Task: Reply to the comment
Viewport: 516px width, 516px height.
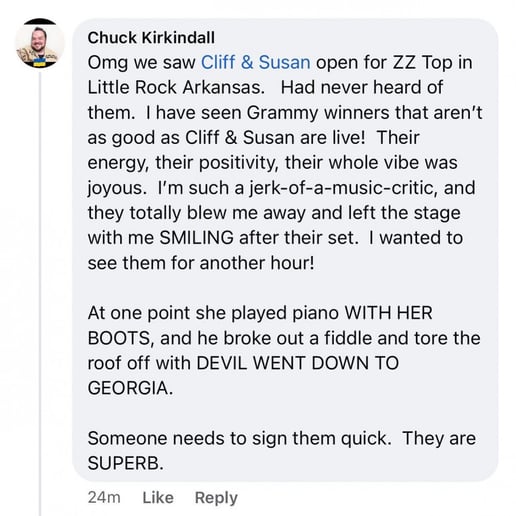Action: pos(216,498)
